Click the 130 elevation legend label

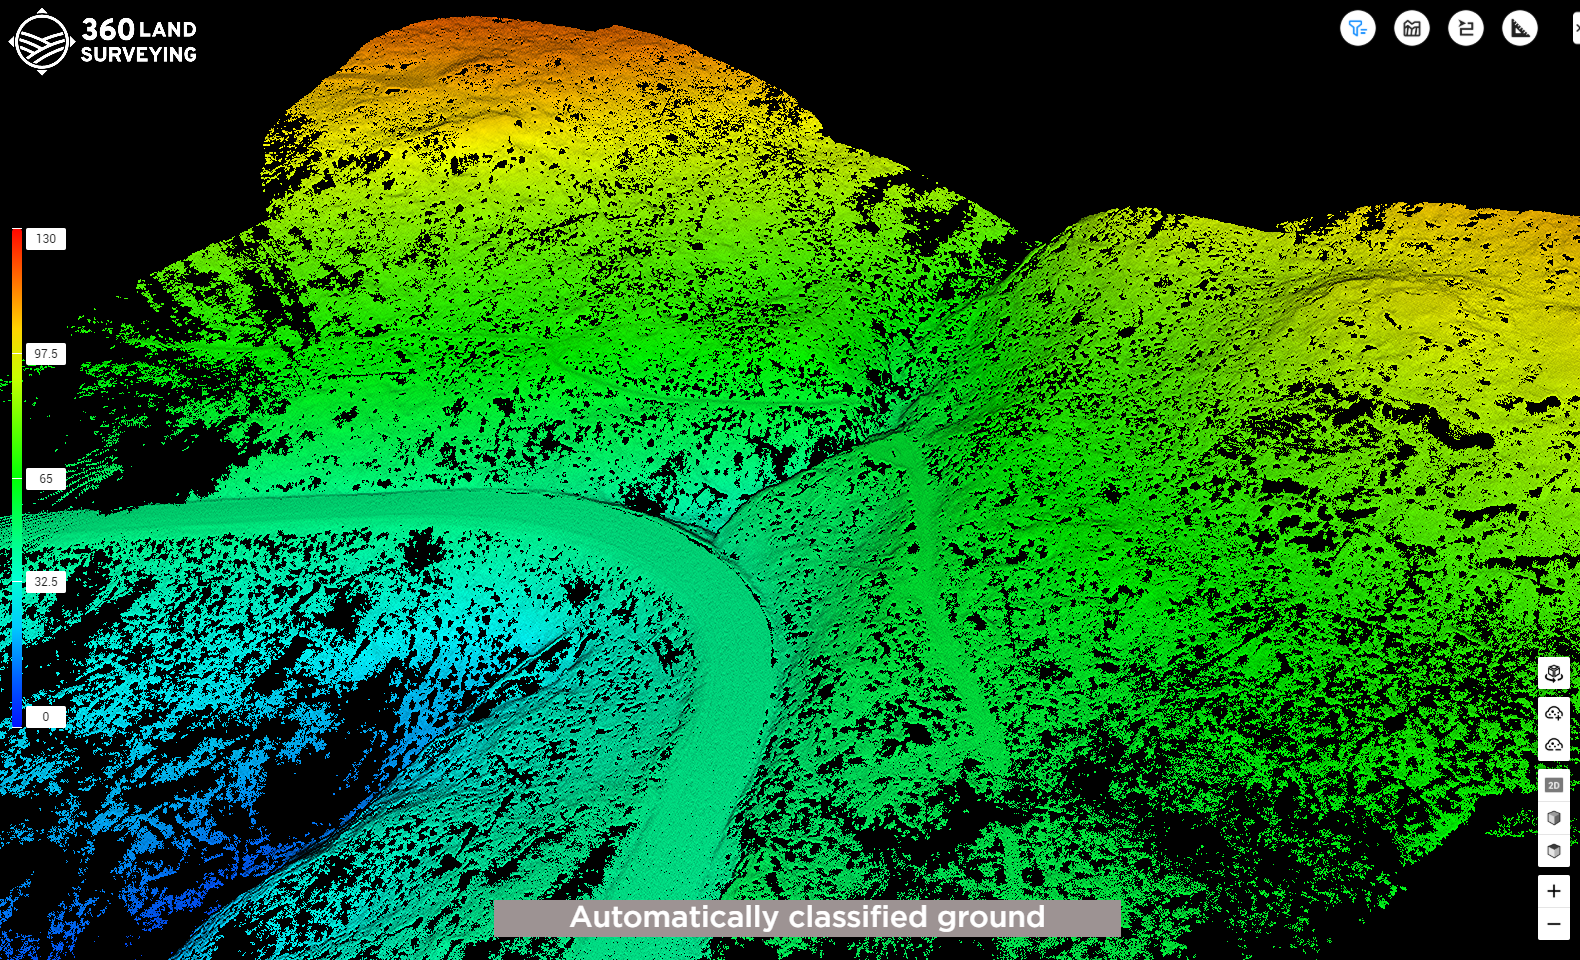click(46, 239)
